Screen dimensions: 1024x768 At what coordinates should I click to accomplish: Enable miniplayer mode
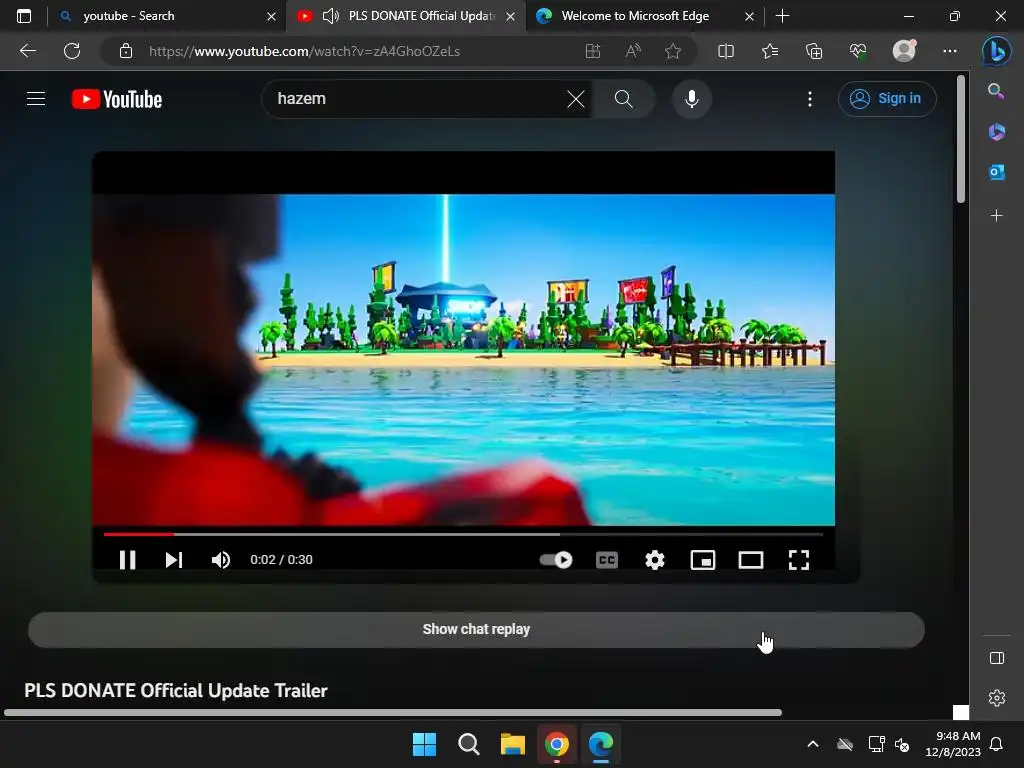pos(703,560)
